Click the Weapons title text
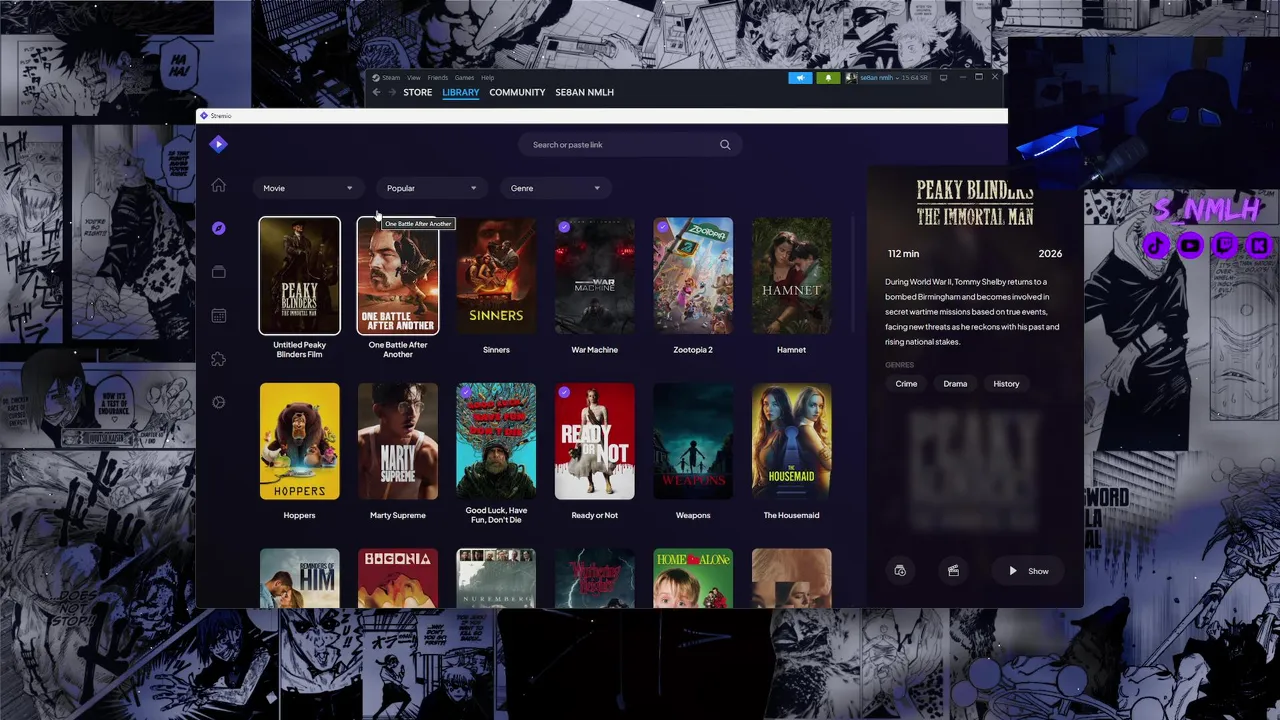Image resolution: width=1280 pixels, height=720 pixels. coord(693,515)
